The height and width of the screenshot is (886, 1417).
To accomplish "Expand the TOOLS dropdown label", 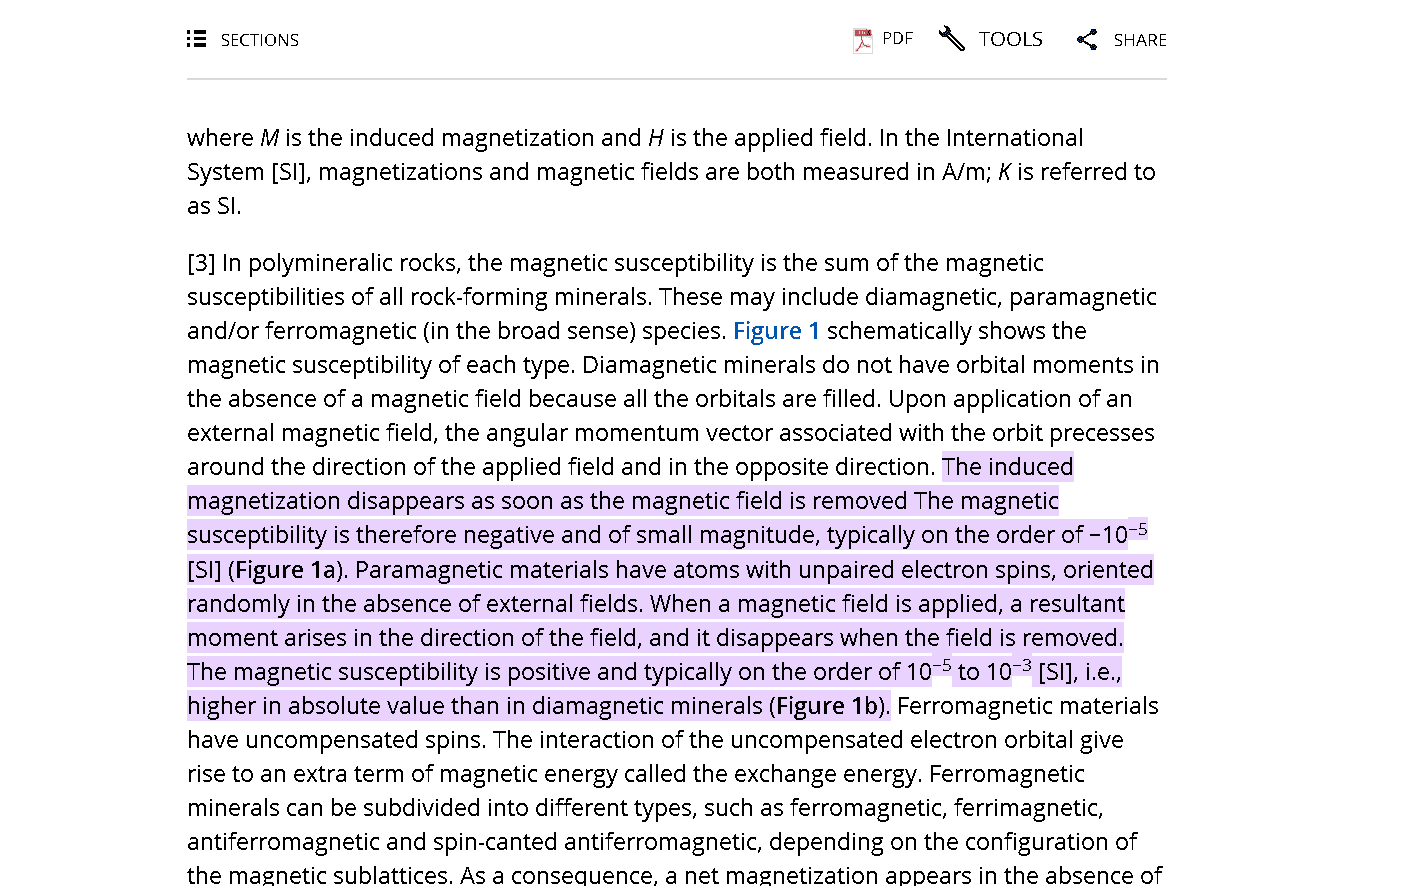I will pyautogui.click(x=1010, y=39).
